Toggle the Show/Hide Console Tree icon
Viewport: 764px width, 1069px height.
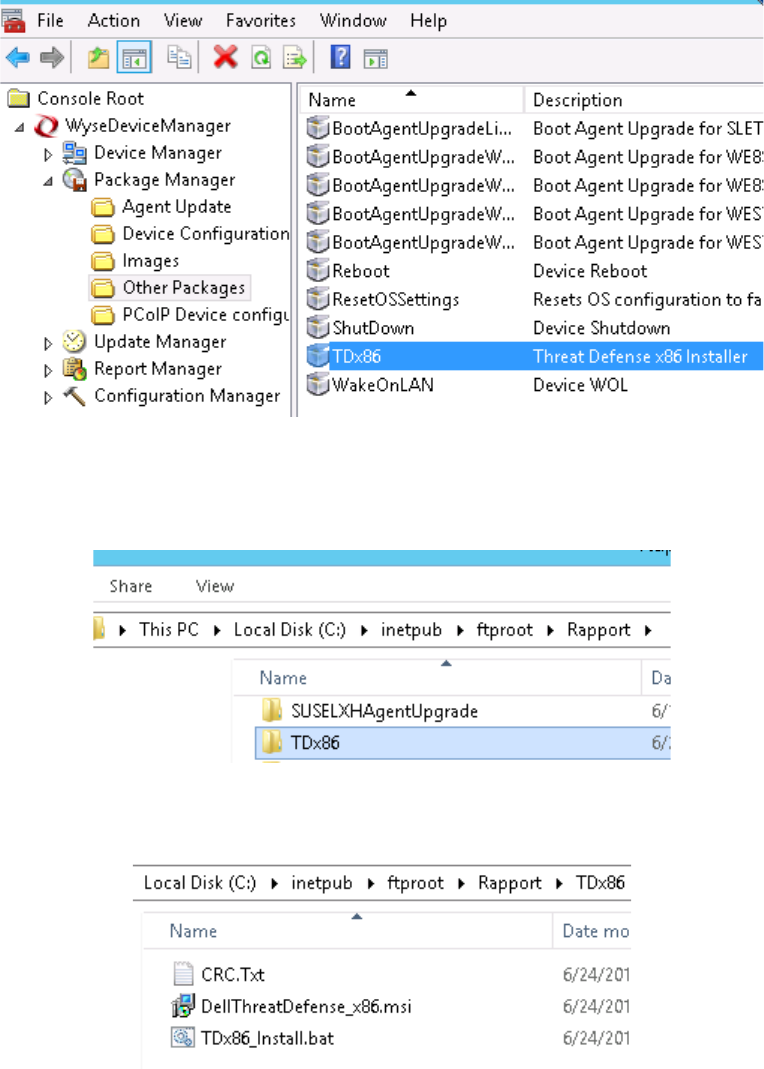(x=134, y=58)
